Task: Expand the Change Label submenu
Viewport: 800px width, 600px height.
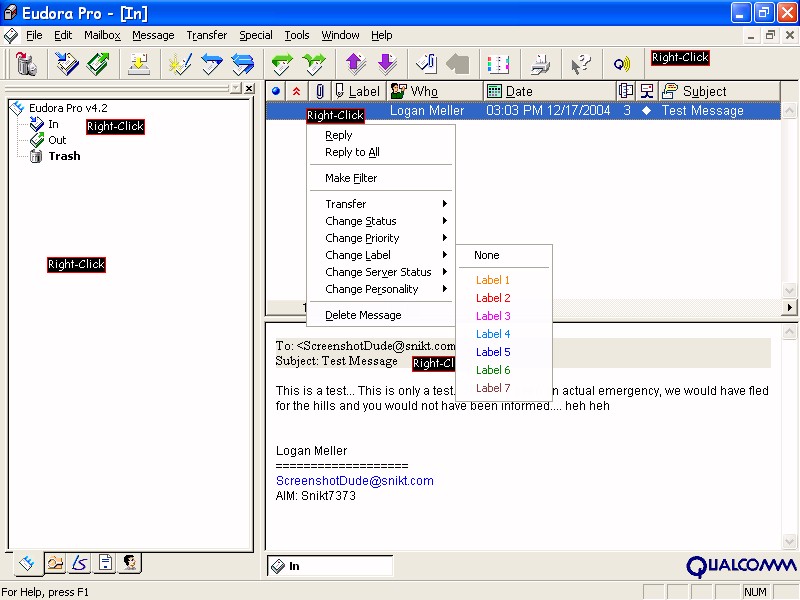Action: [381, 255]
